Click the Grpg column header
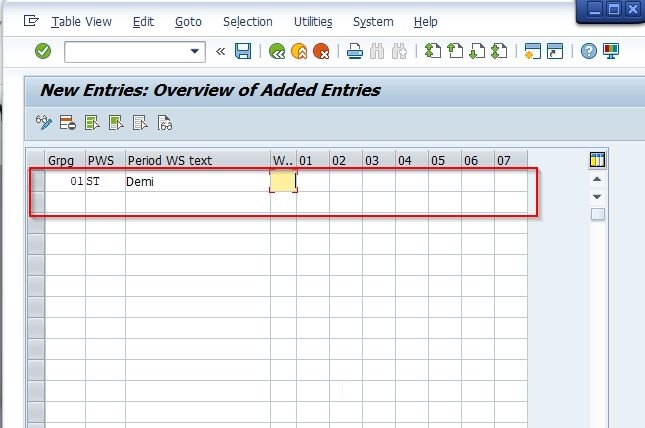Image resolution: width=645 pixels, height=428 pixels. pos(65,160)
